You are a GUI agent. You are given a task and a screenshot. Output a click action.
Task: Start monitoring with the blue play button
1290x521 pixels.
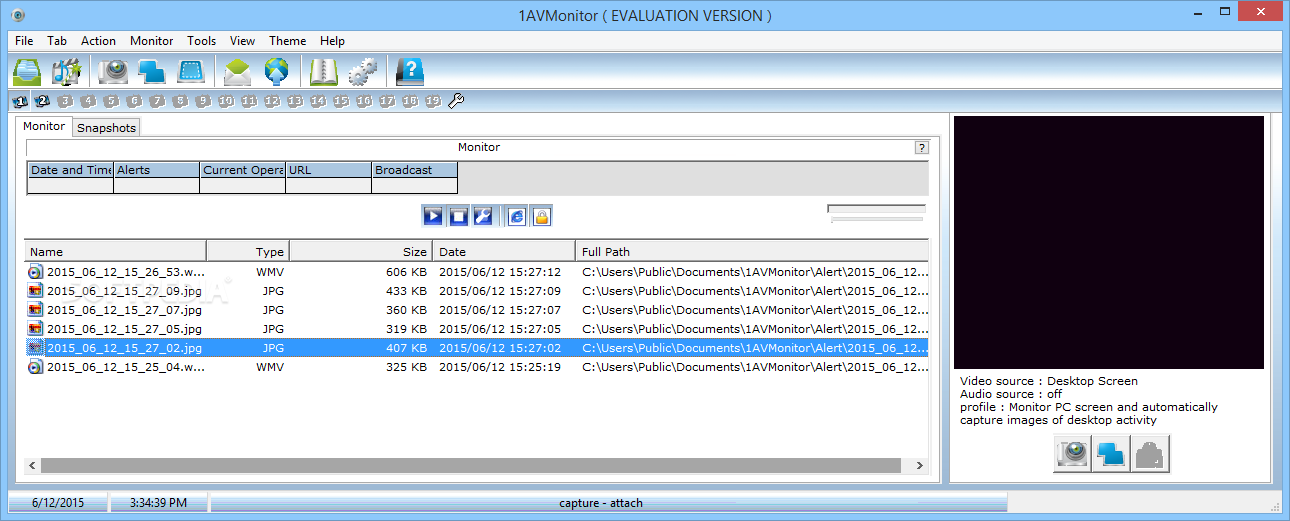click(x=432, y=216)
